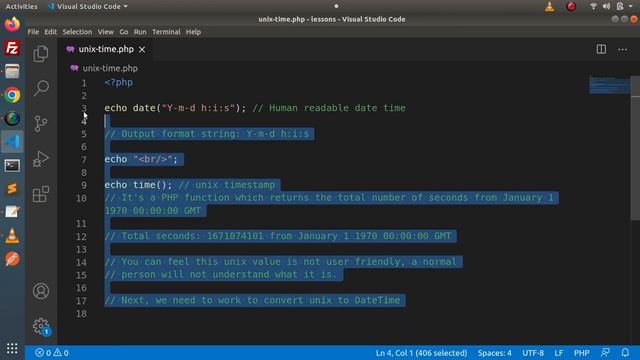Show errors and warnings in status bar
This screenshot has height=360, width=640.
point(52,353)
